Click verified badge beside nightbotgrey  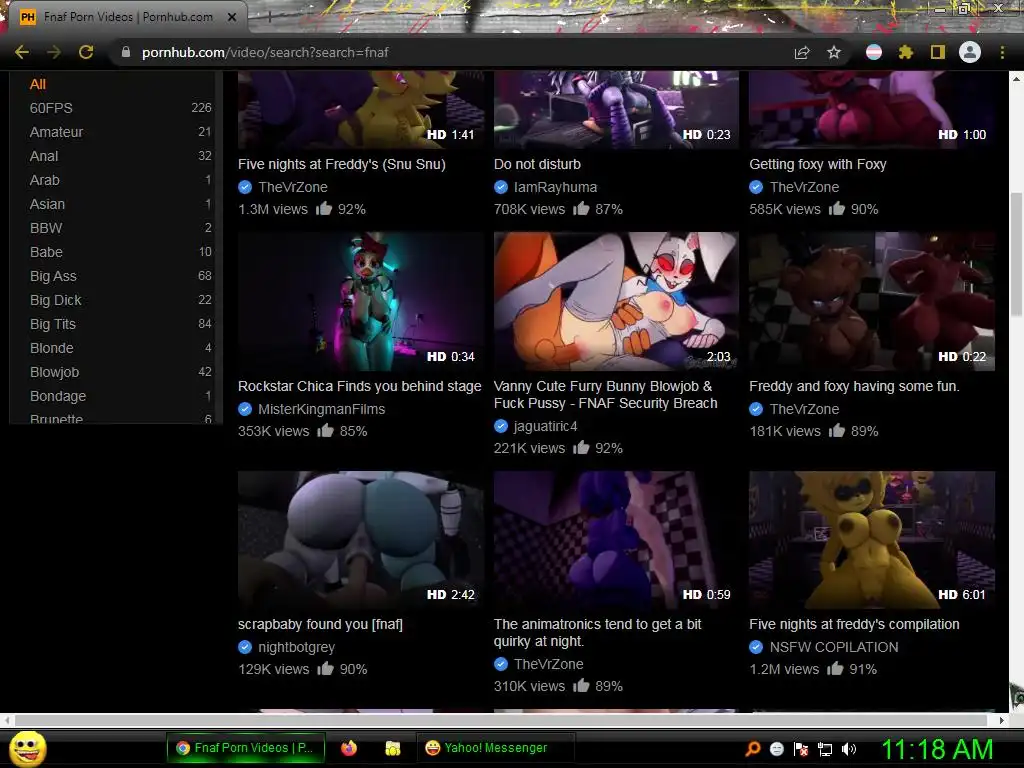pyautogui.click(x=245, y=647)
